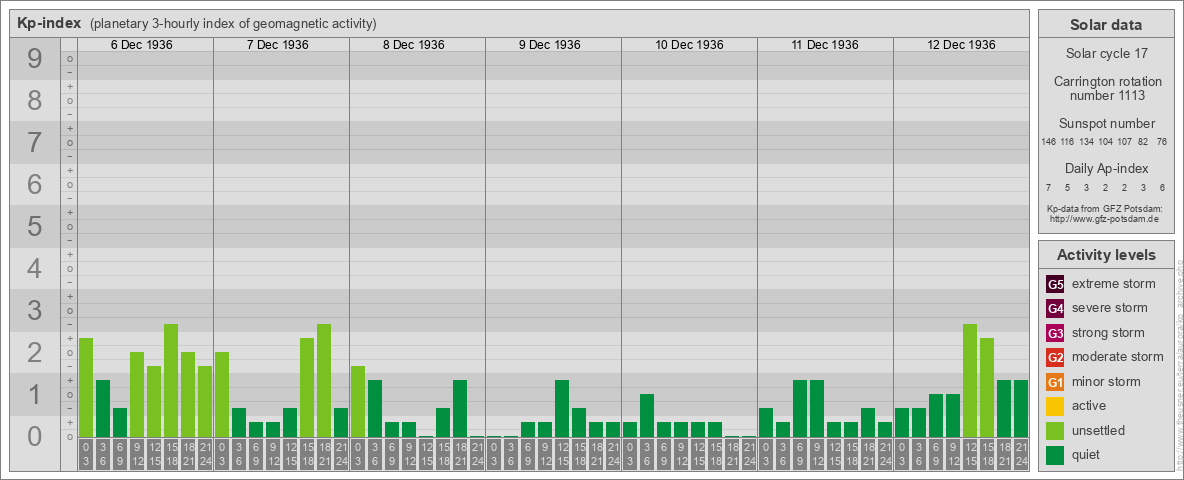Click Ap-index value 5
This screenshot has height=480, width=1184.
1068,187
